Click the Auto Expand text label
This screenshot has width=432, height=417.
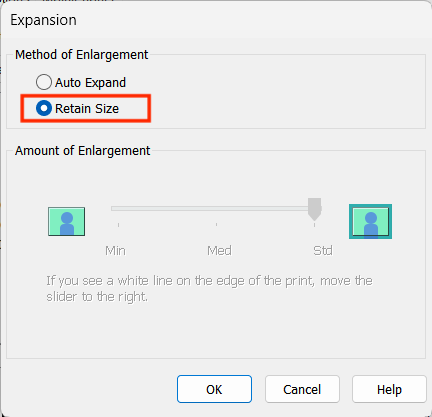coord(90,83)
